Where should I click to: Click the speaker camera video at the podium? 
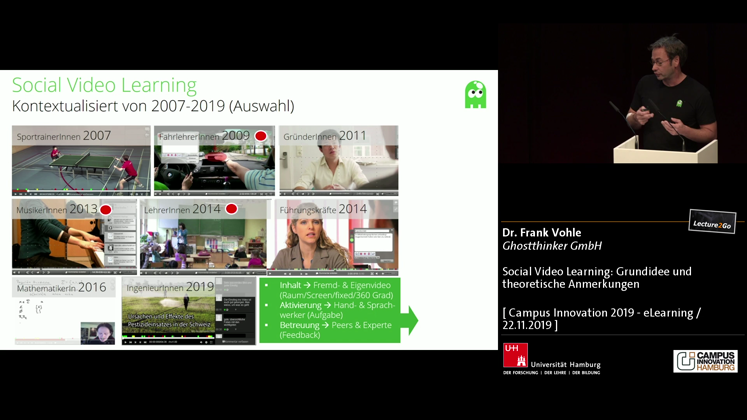(622, 95)
